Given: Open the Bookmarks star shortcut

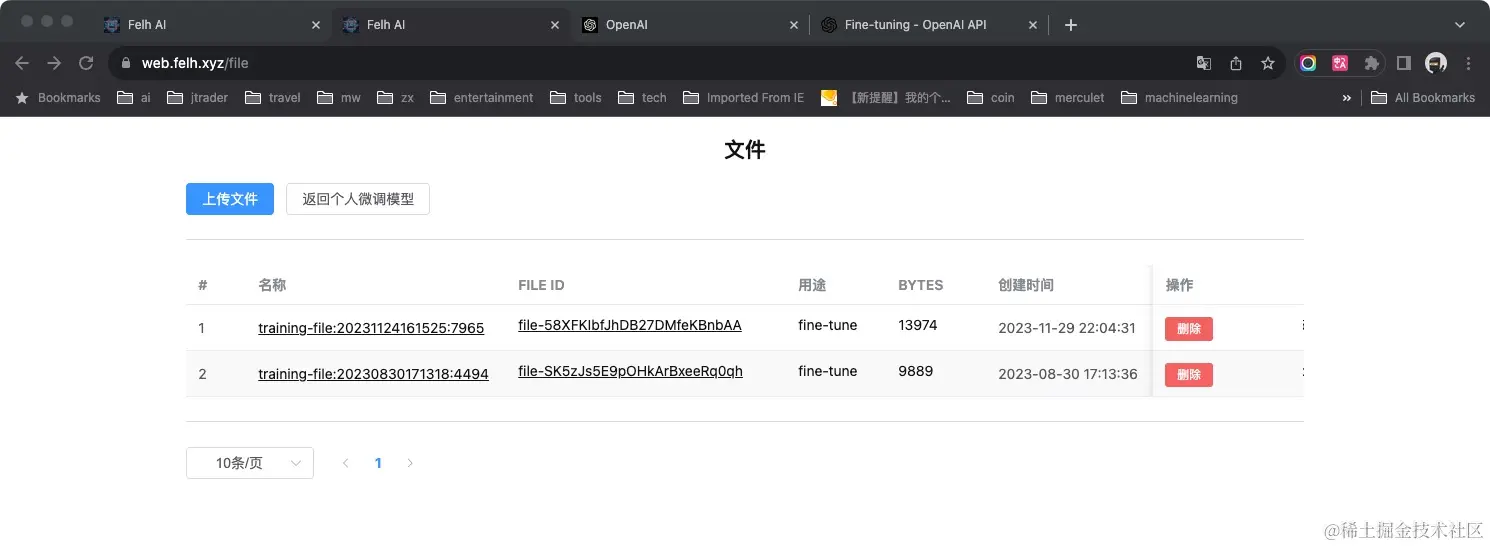Looking at the screenshot, I should 58,97.
